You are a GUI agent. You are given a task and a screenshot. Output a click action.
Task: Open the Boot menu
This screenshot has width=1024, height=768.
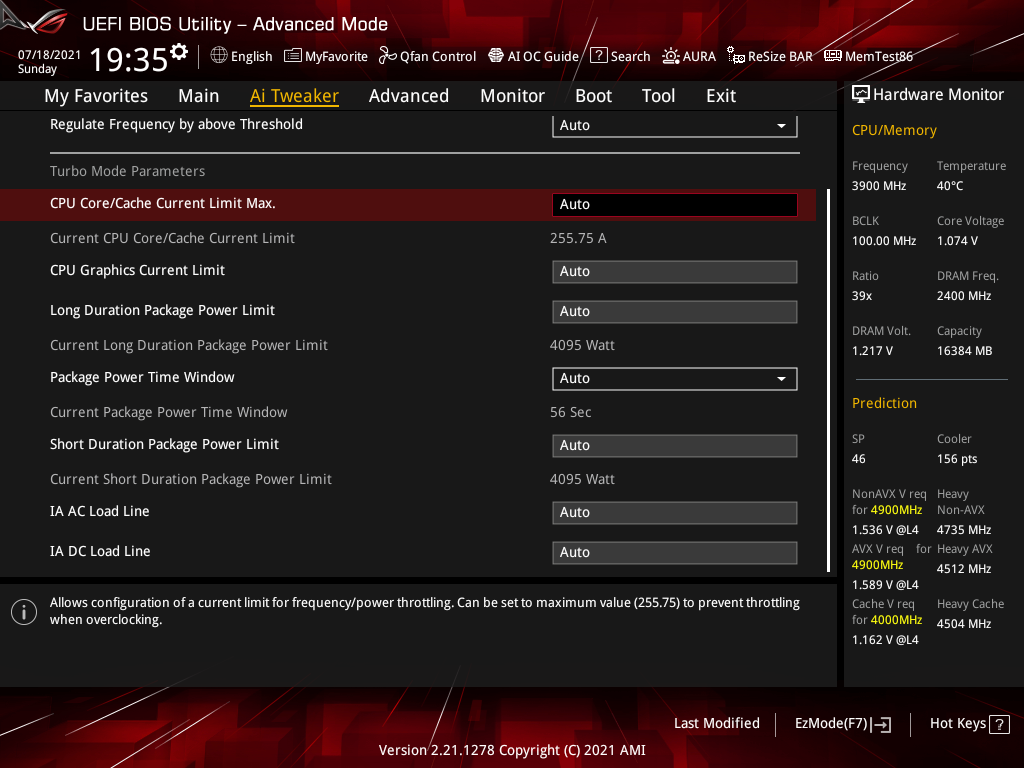pos(593,95)
